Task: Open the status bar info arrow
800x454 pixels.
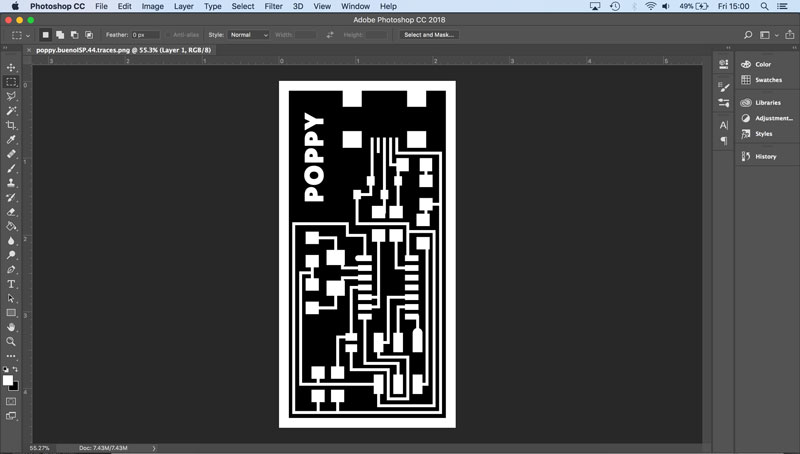Action: coord(154,448)
